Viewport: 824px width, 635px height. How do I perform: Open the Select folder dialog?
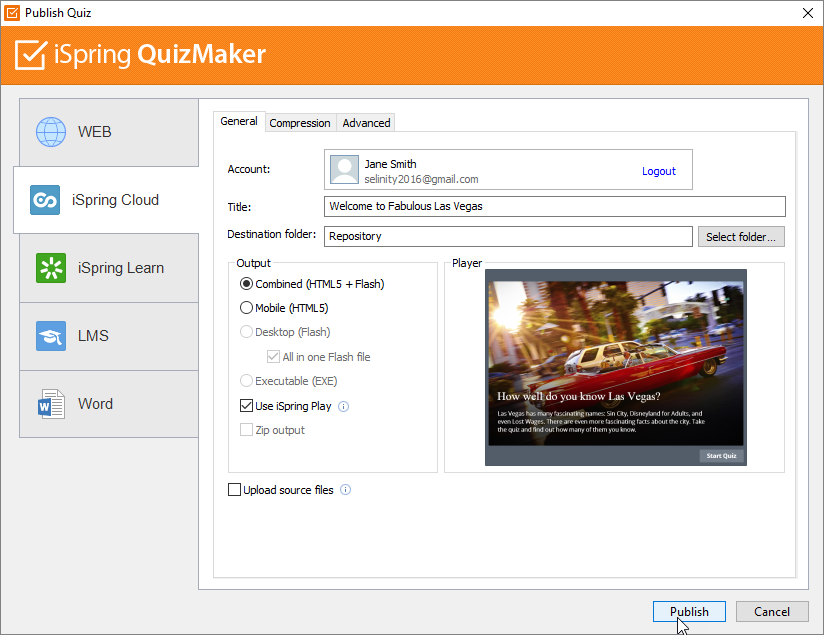pos(741,236)
